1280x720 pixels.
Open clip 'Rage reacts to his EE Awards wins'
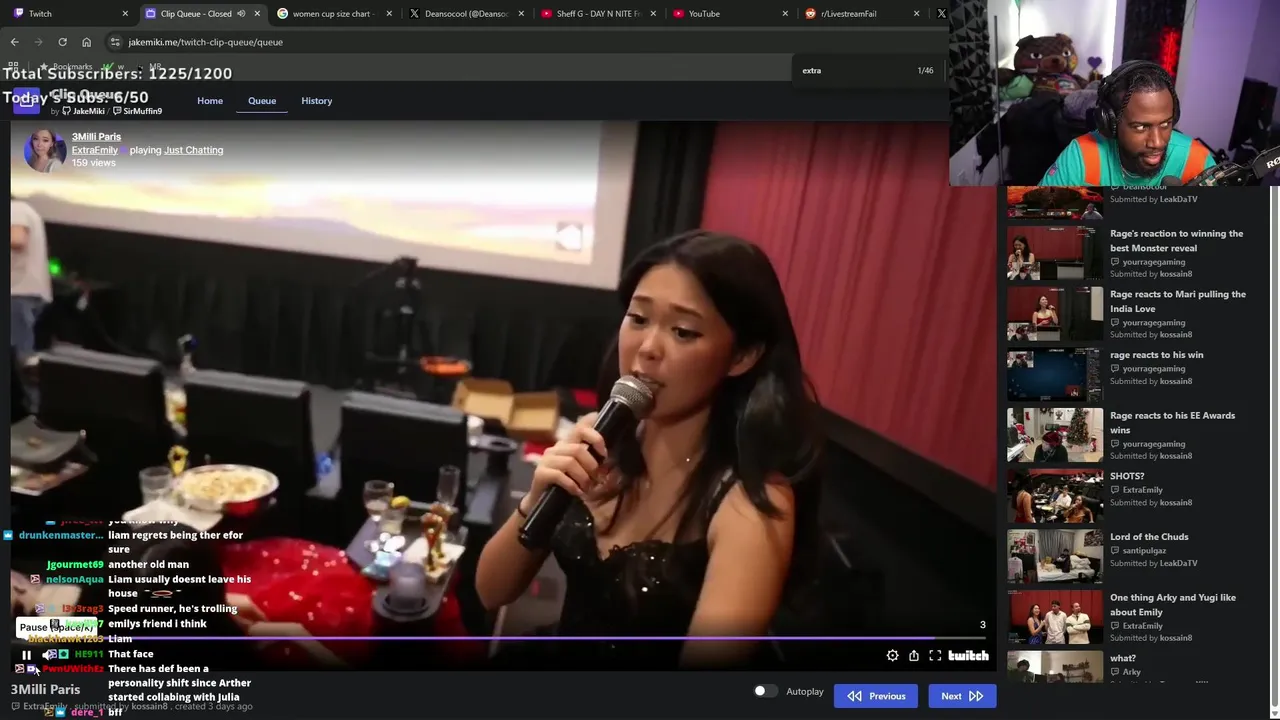pyautogui.click(x=1127, y=435)
